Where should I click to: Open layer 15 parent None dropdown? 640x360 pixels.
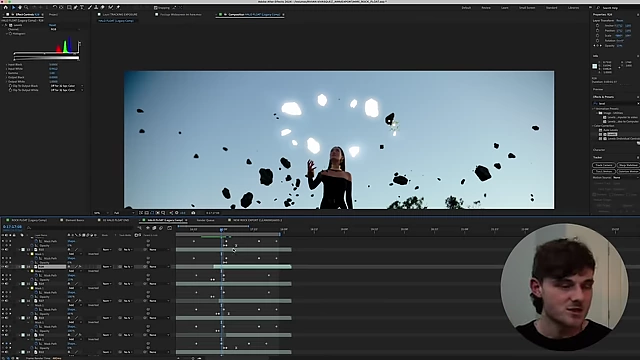pyautogui.click(x=159, y=284)
